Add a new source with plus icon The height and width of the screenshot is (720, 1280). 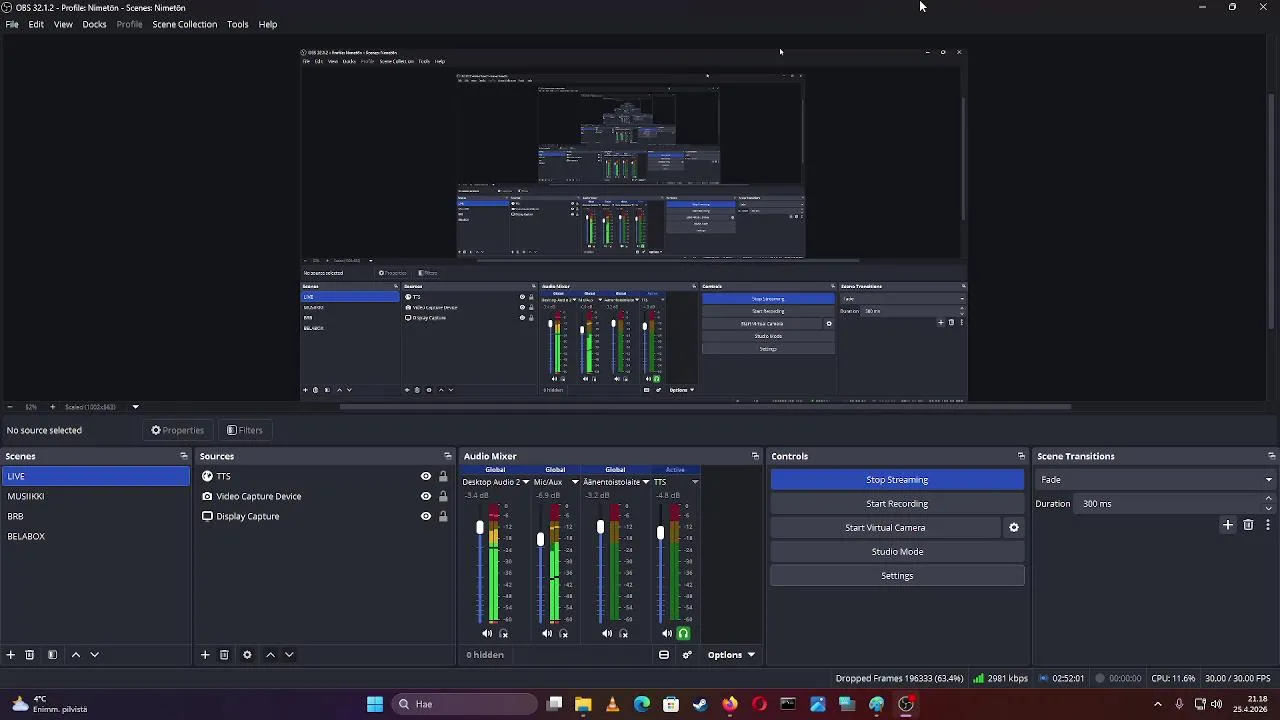pyautogui.click(x=205, y=655)
